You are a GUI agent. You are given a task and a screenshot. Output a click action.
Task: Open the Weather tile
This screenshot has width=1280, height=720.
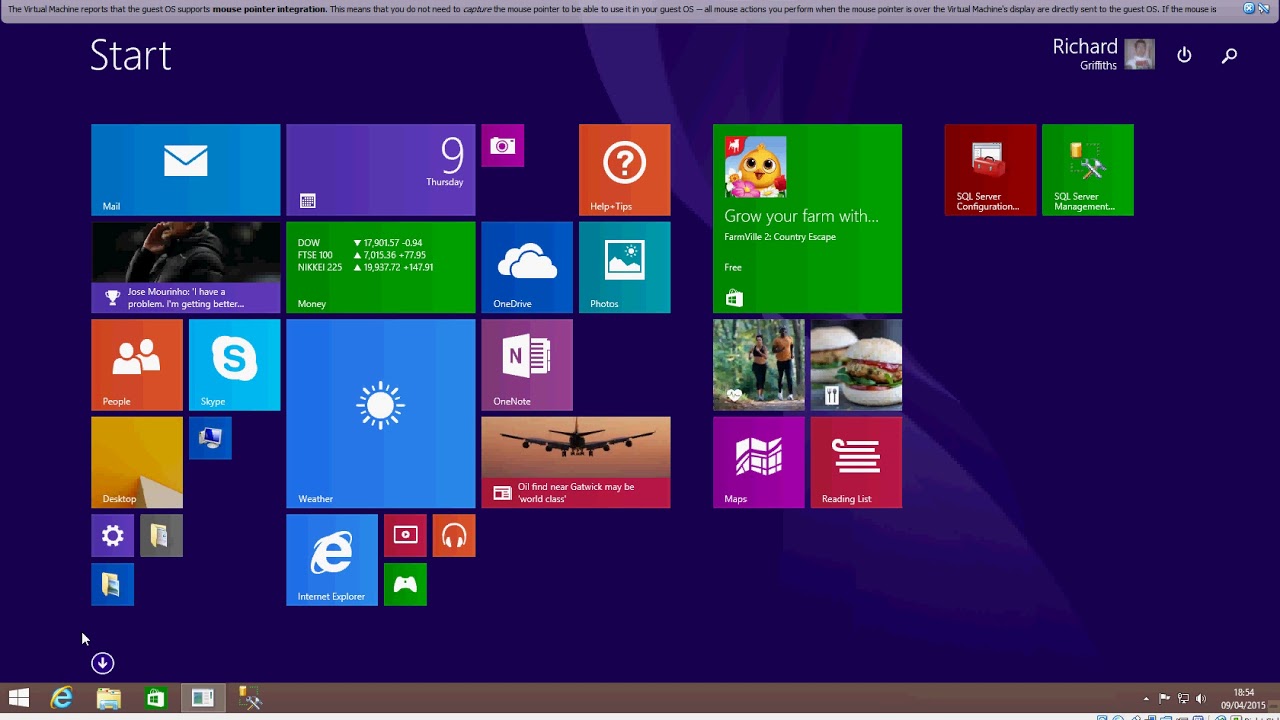coord(380,413)
